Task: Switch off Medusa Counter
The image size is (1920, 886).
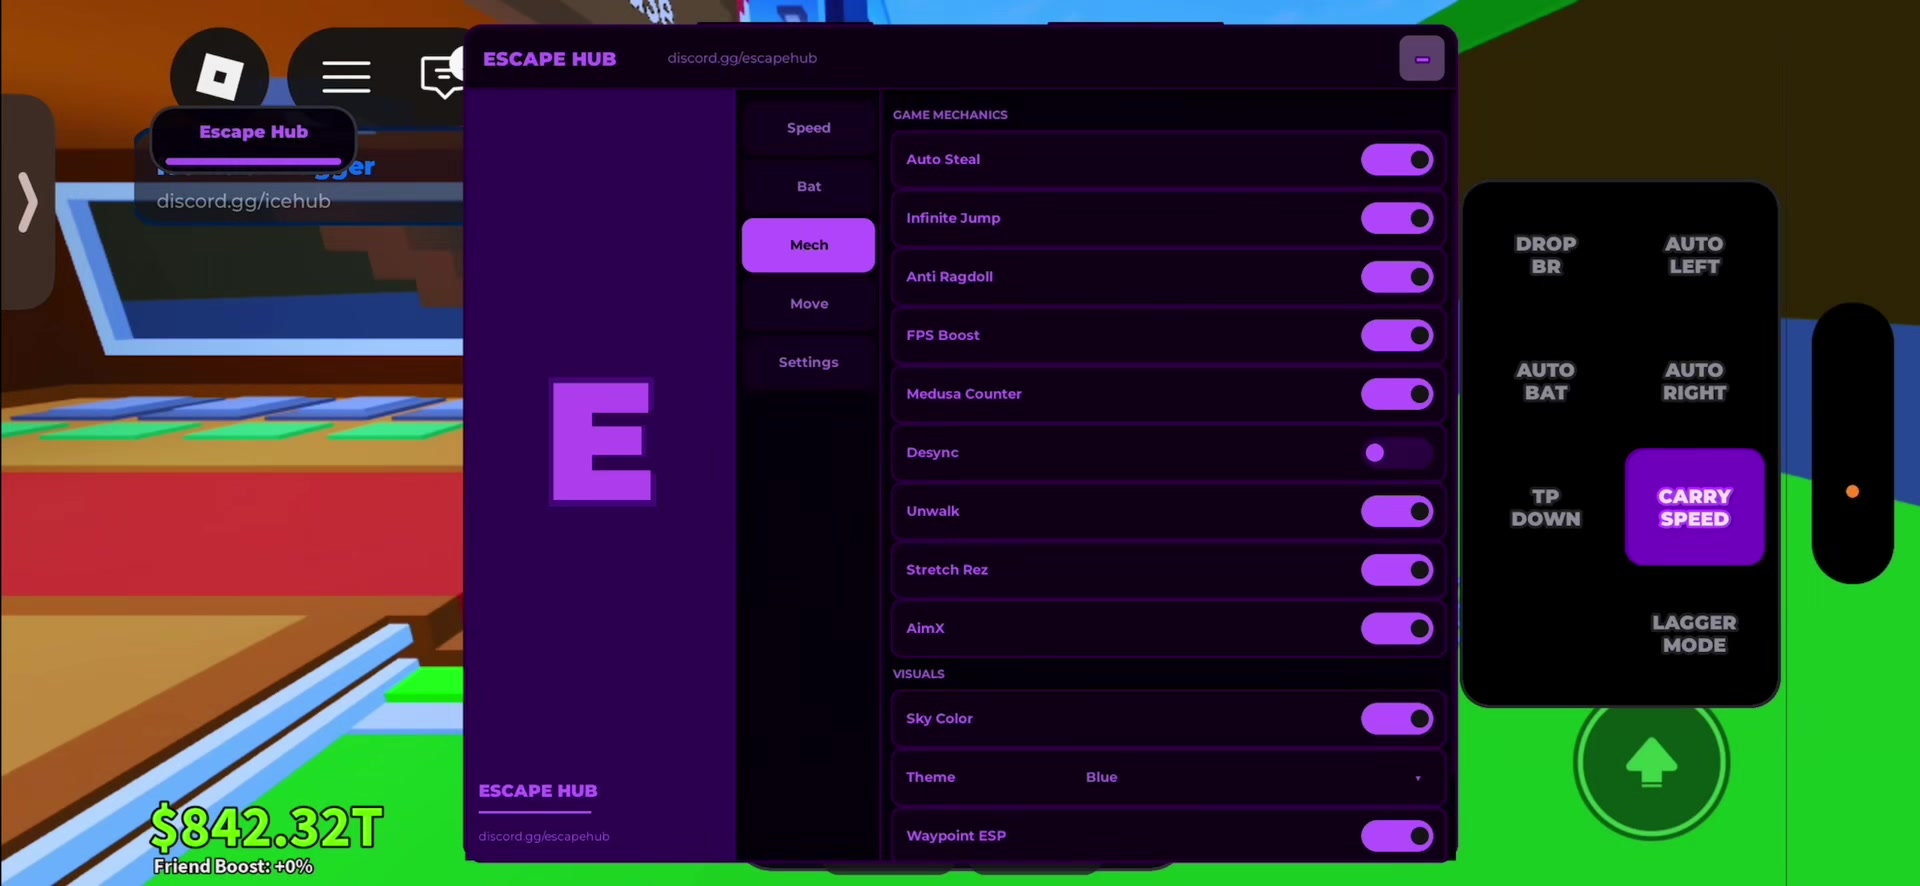Action: tap(1397, 394)
